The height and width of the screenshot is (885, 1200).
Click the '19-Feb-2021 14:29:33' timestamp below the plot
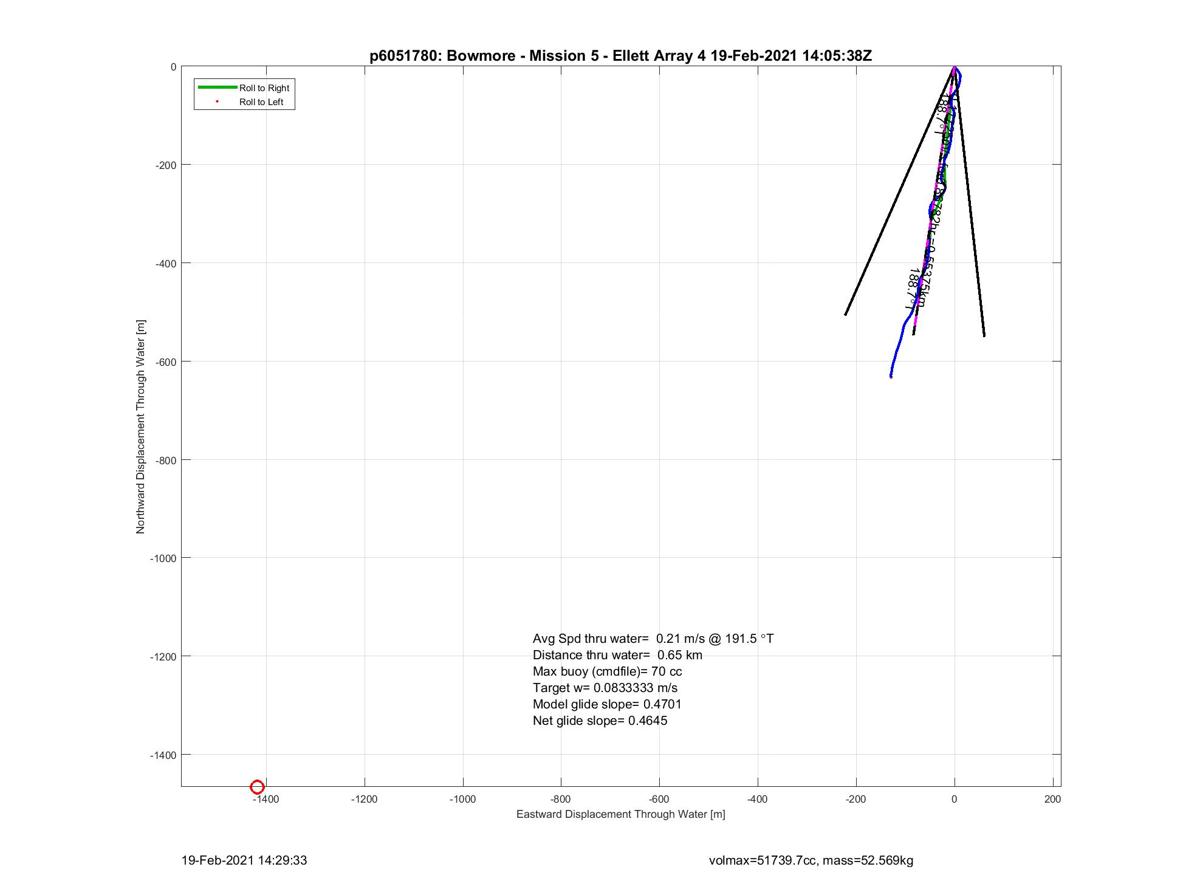point(244,859)
